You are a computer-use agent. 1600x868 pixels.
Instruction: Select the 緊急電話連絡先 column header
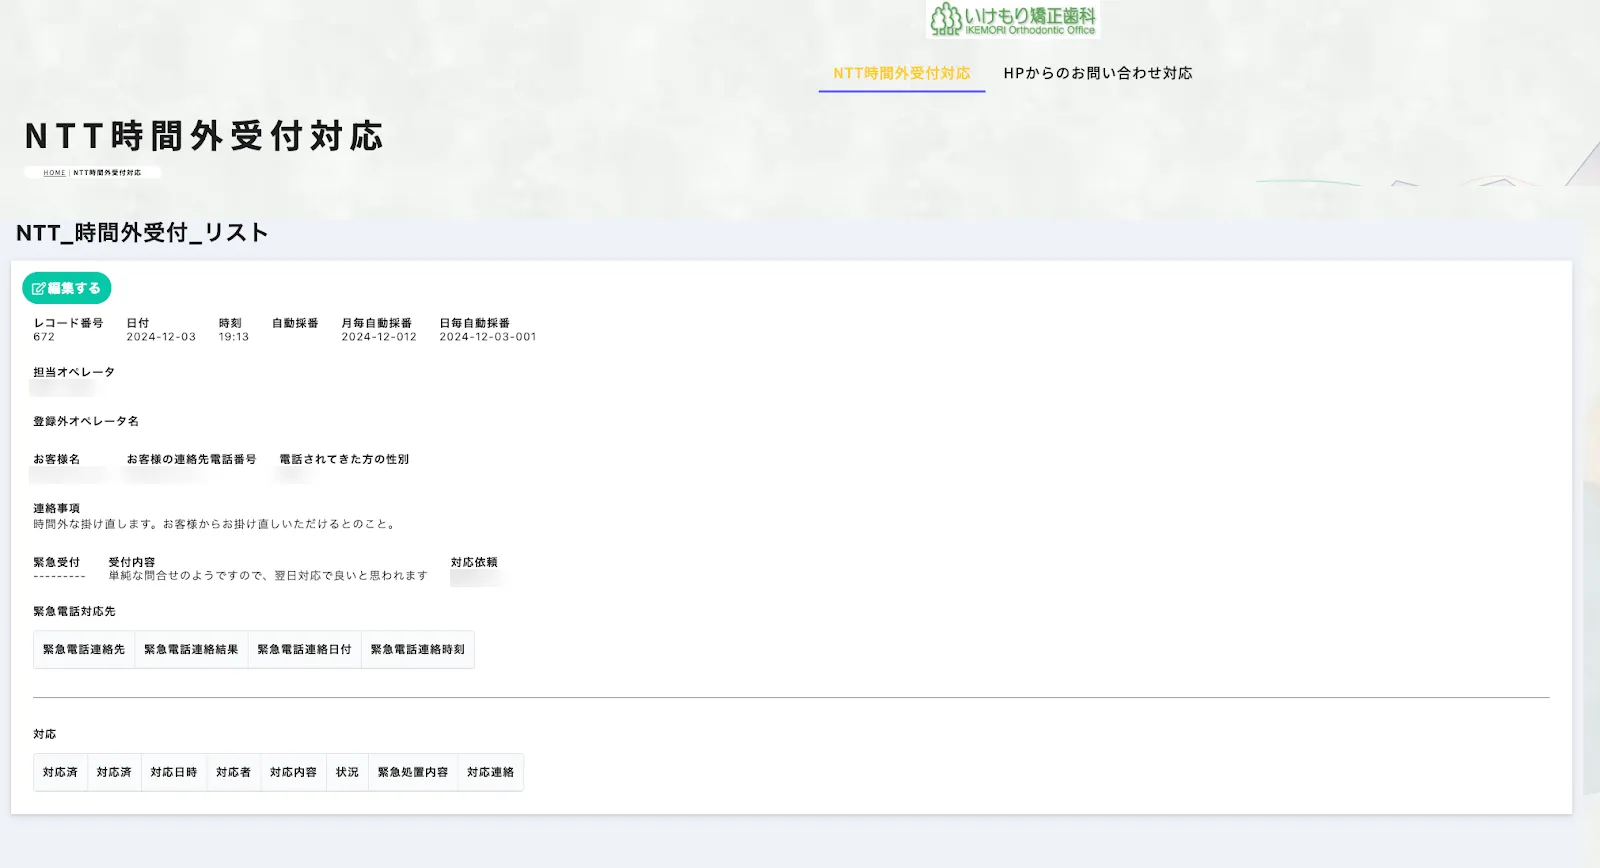pyautogui.click(x=84, y=650)
